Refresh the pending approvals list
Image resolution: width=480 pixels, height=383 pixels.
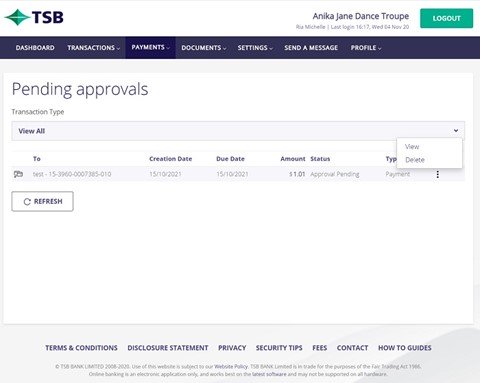click(42, 201)
